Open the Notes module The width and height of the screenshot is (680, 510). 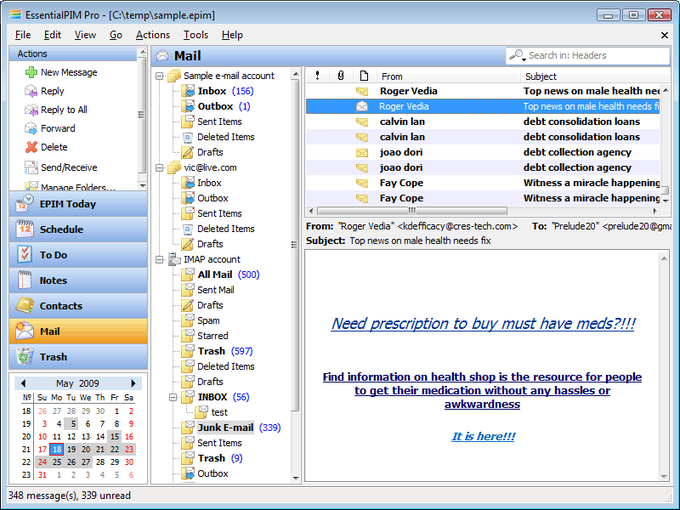tap(78, 281)
